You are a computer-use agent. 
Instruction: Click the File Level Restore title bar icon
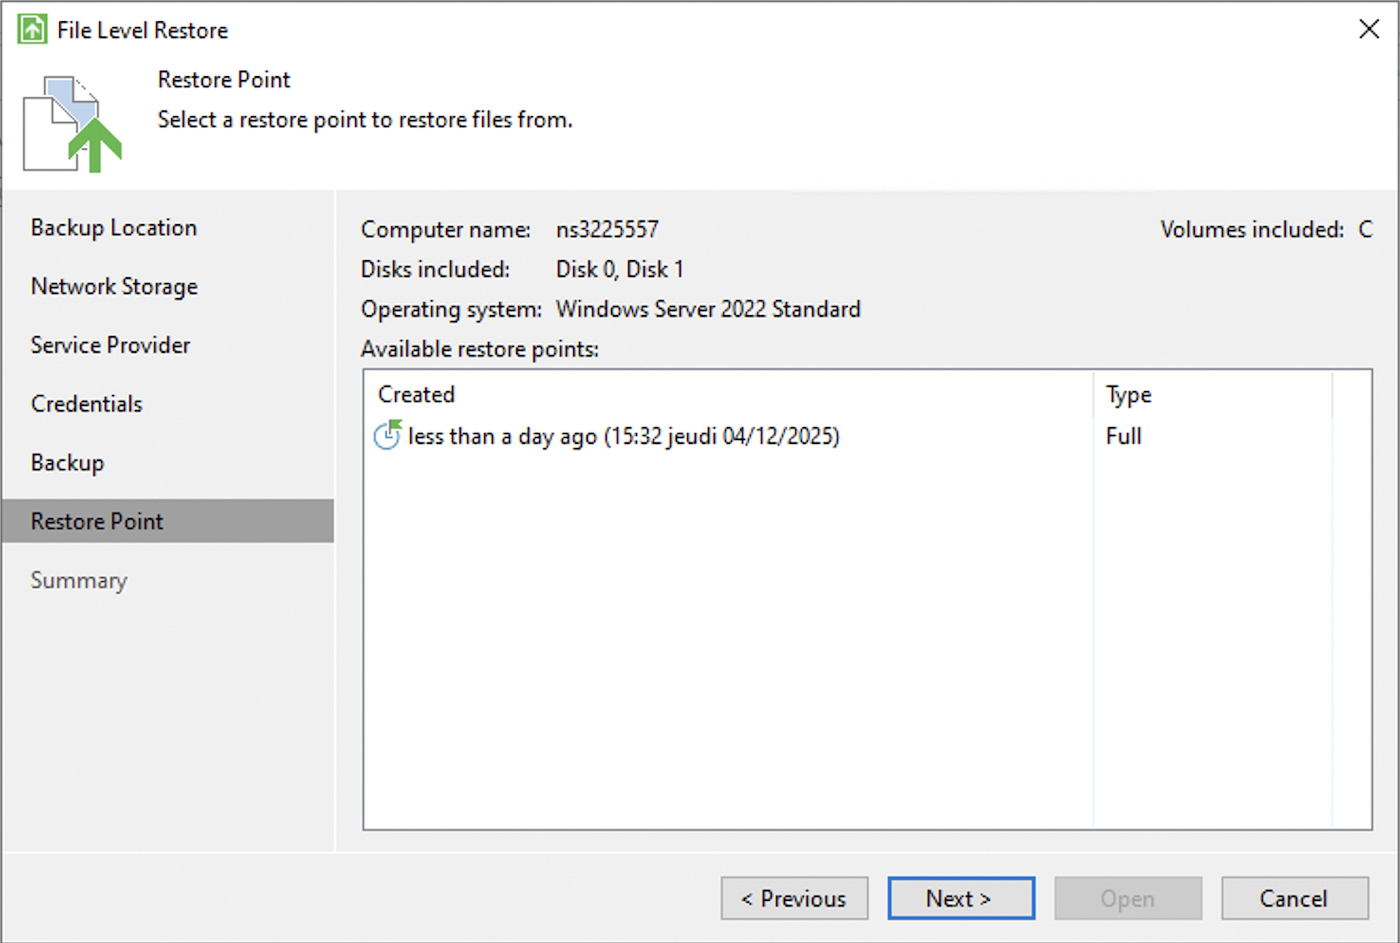coord(30,29)
